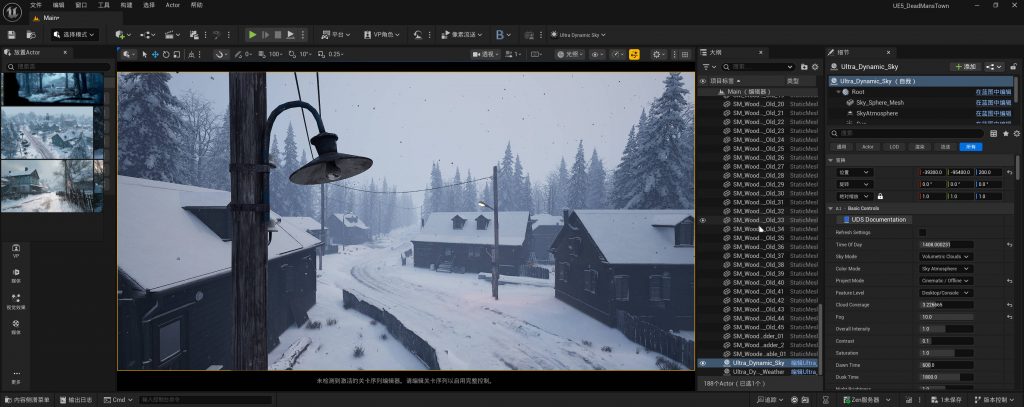Click the green Add component button
Screen dimensions: 1024x407
click(x=964, y=66)
